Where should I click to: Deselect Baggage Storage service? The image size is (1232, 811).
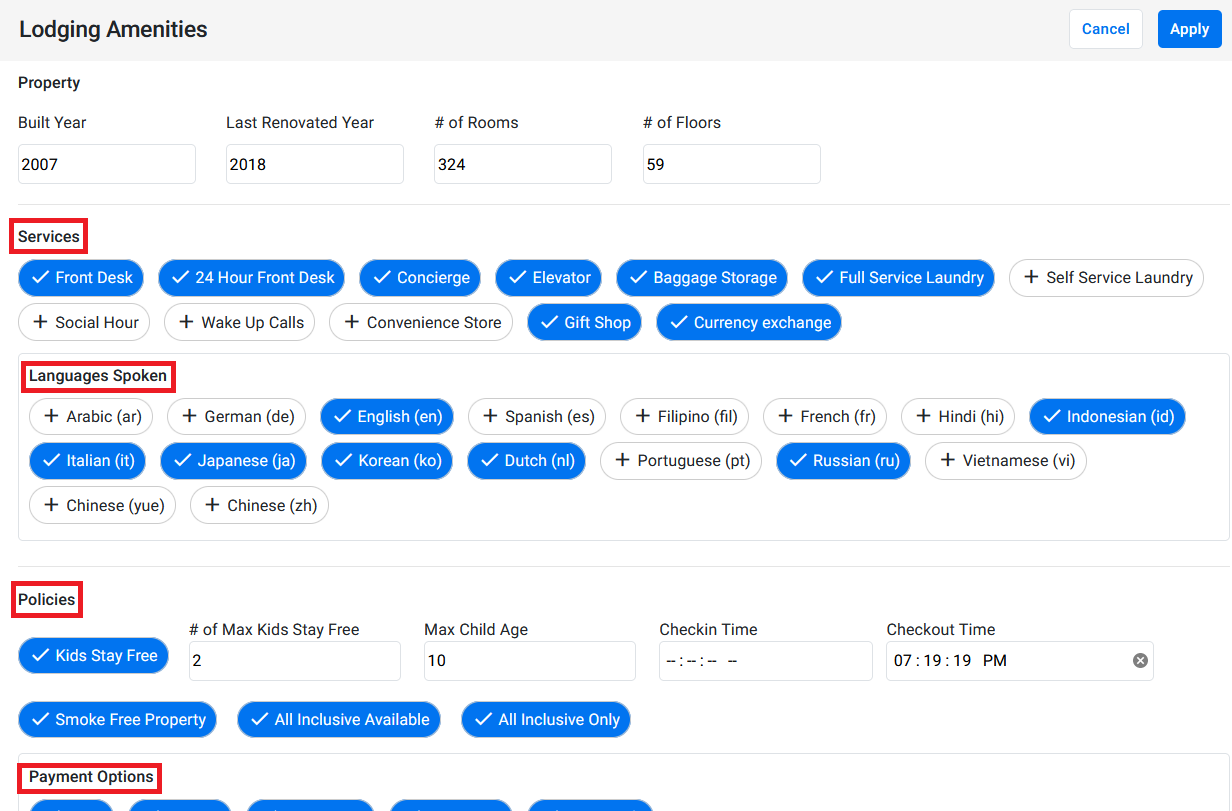click(702, 278)
